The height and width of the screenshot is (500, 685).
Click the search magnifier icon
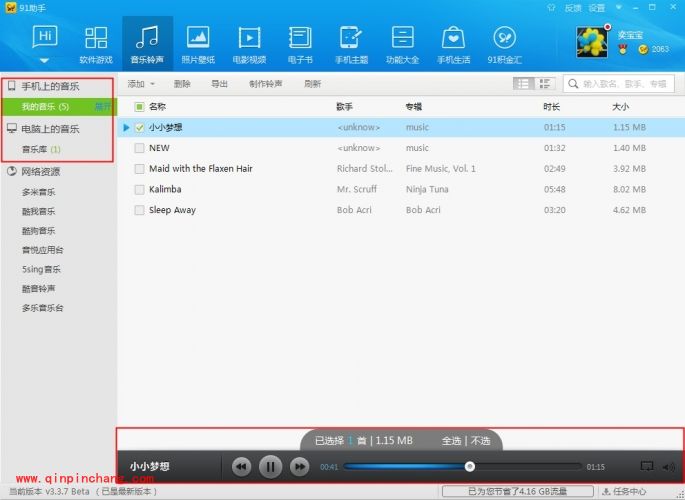[x=573, y=84]
